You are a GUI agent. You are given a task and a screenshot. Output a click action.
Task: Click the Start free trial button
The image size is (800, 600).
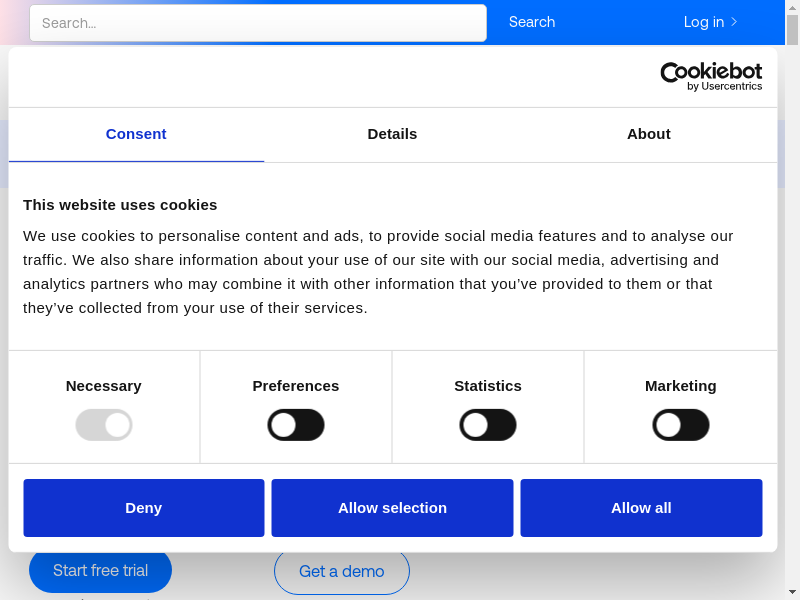click(x=100, y=571)
